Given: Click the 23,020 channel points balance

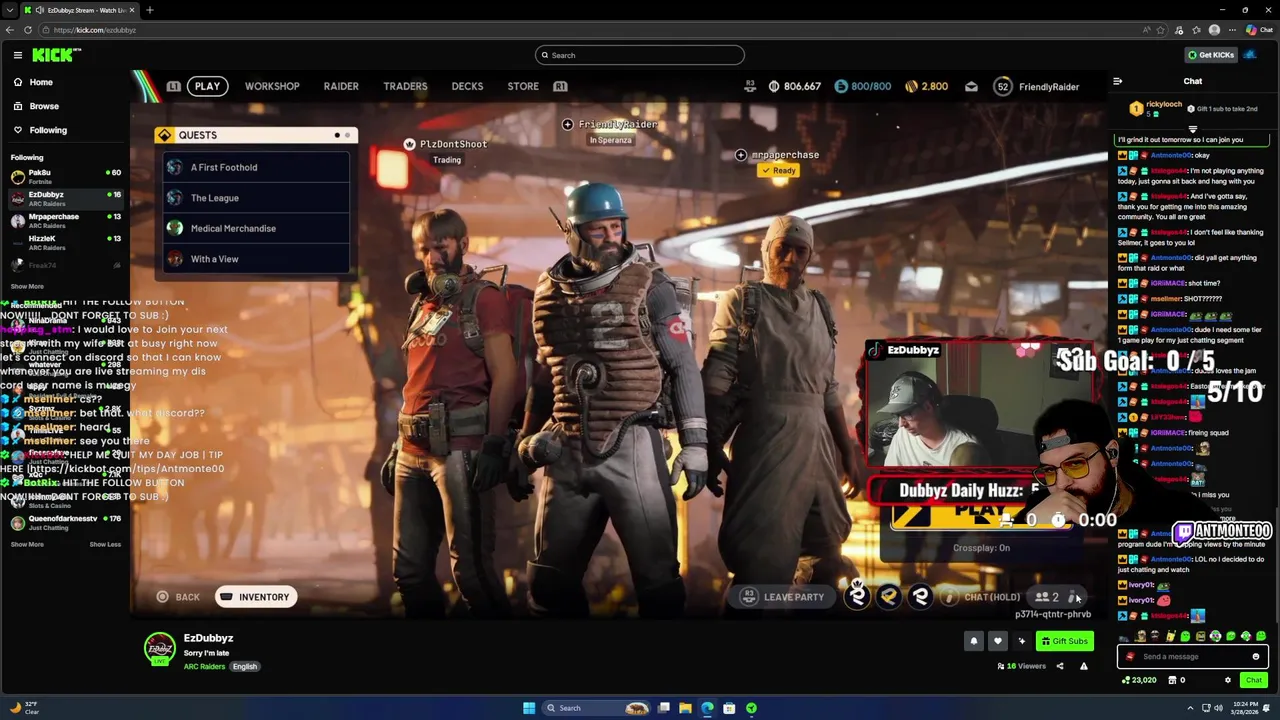Looking at the screenshot, I should point(1138,680).
